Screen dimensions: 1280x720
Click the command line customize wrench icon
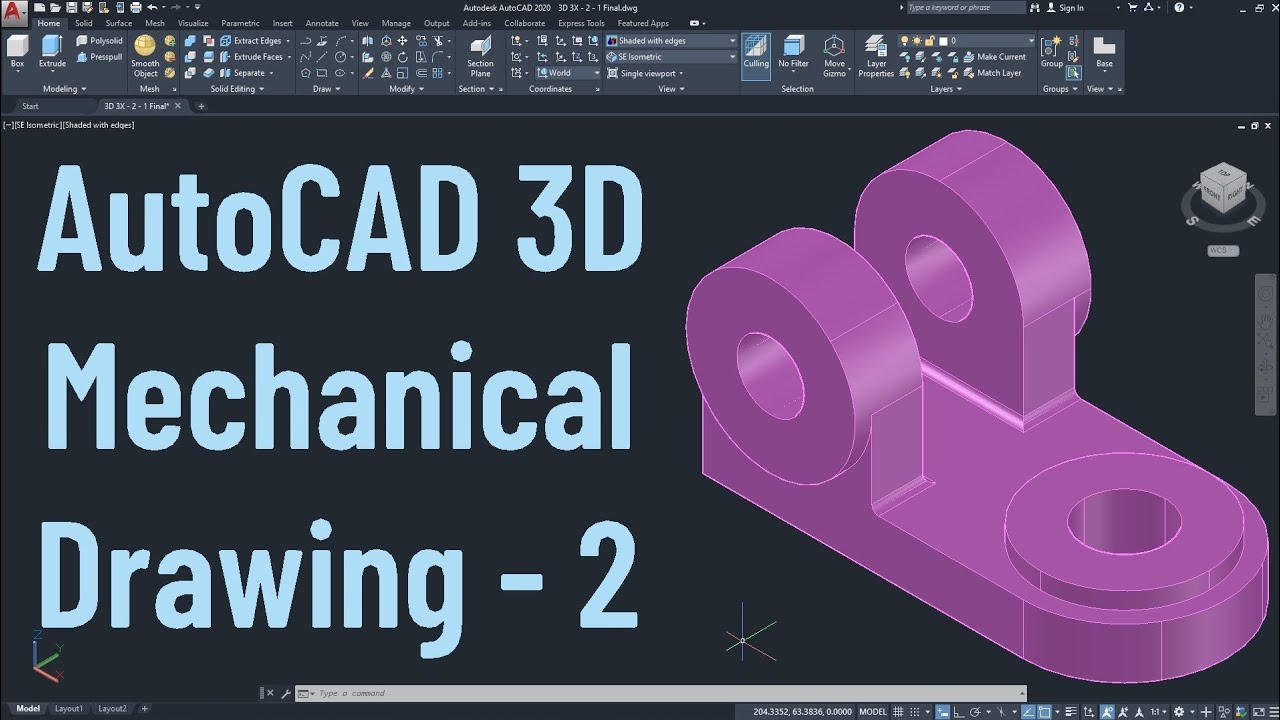pyautogui.click(x=286, y=693)
